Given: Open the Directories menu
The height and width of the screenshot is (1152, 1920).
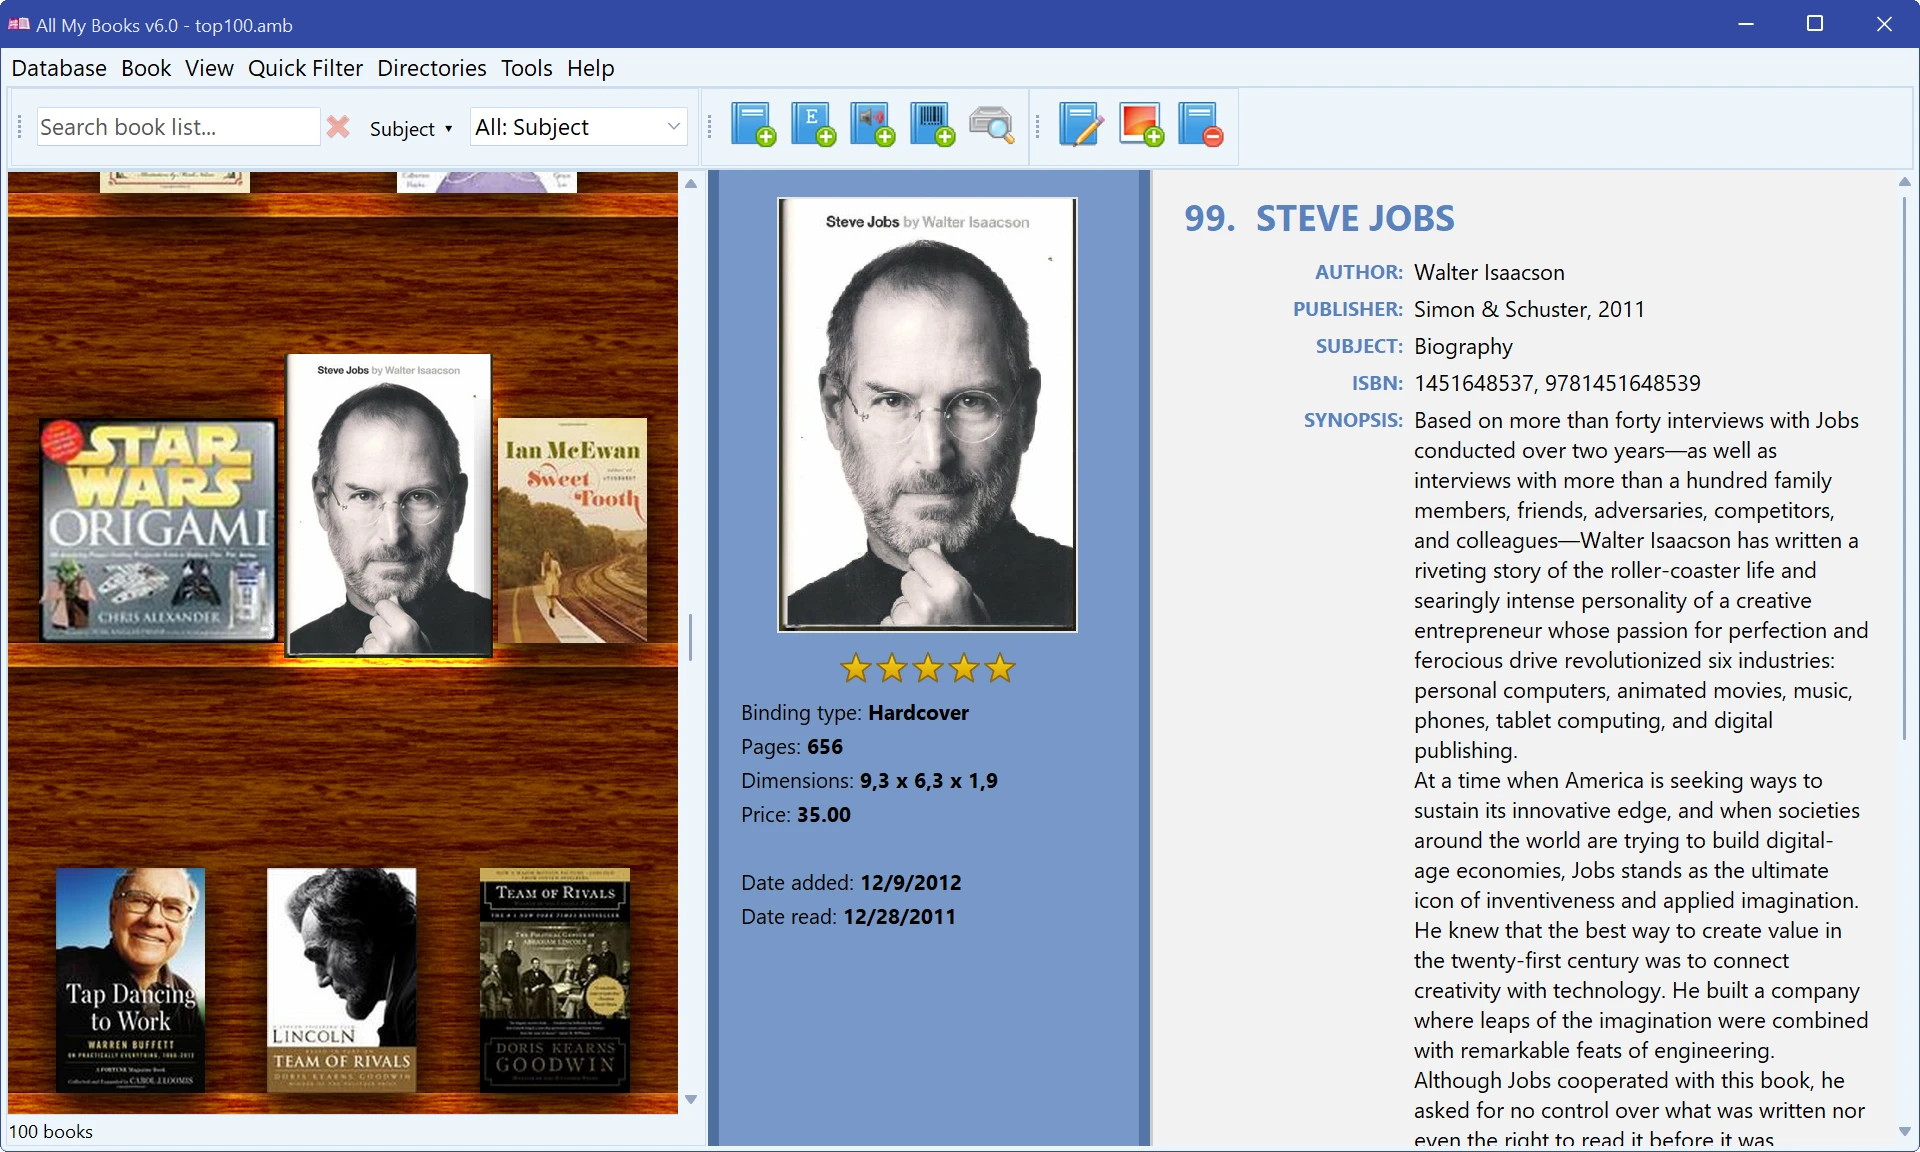Looking at the screenshot, I should [x=432, y=68].
